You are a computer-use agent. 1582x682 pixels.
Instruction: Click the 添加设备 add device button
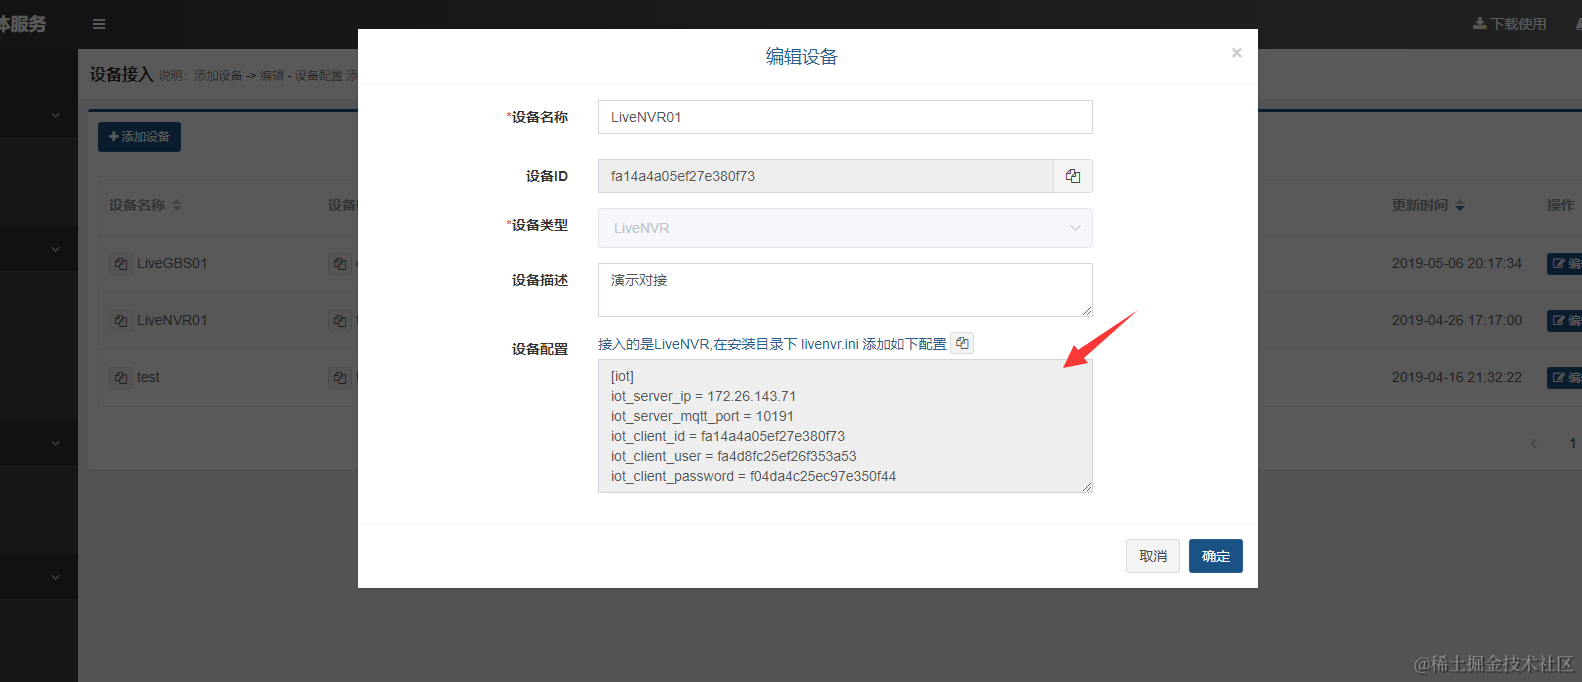click(139, 137)
